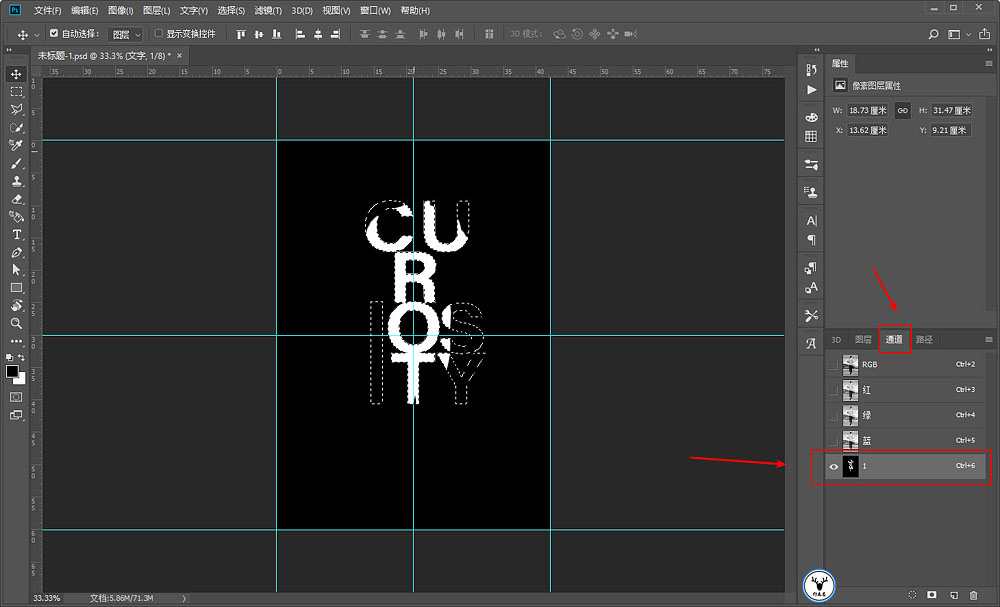1000x607 pixels.
Task: Switch to the 图层 tab
Action: click(x=863, y=339)
